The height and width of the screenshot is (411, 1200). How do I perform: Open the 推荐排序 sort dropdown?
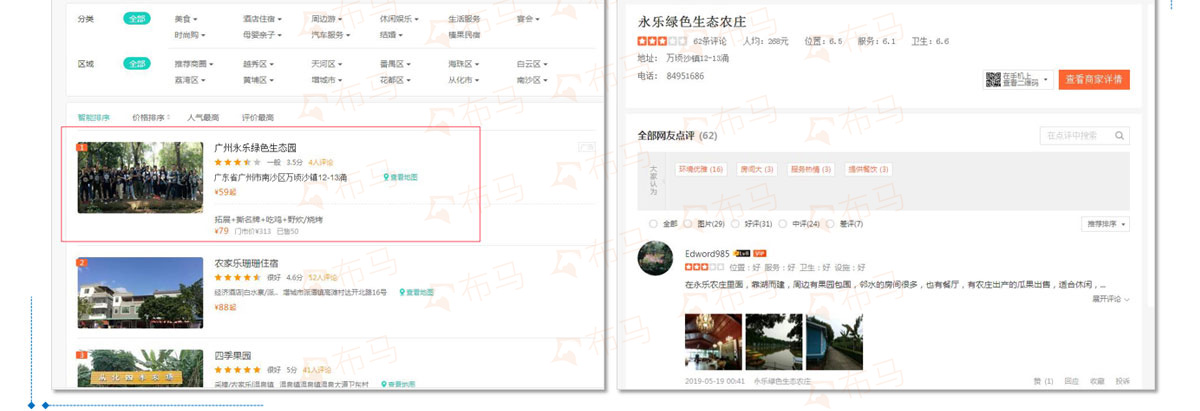click(x=1105, y=224)
